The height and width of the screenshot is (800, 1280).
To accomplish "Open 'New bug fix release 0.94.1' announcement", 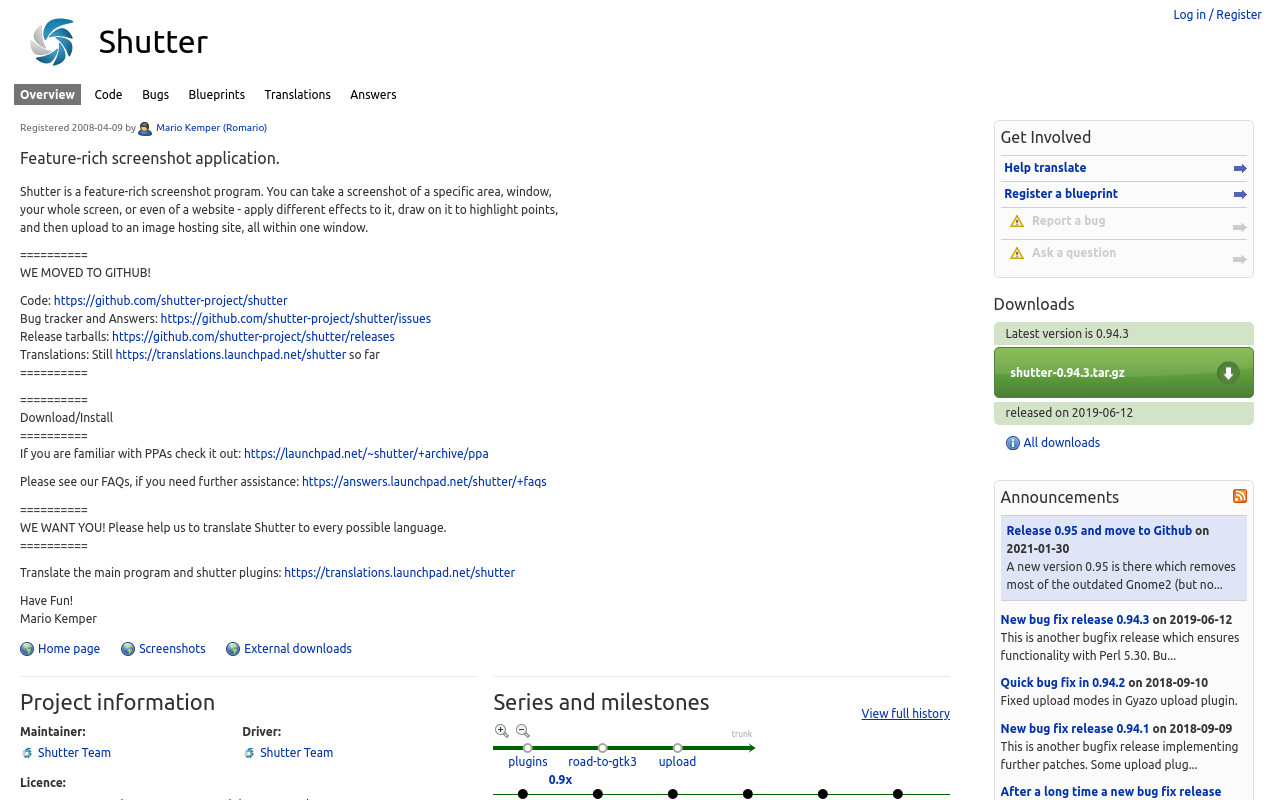I will (x=1075, y=728).
